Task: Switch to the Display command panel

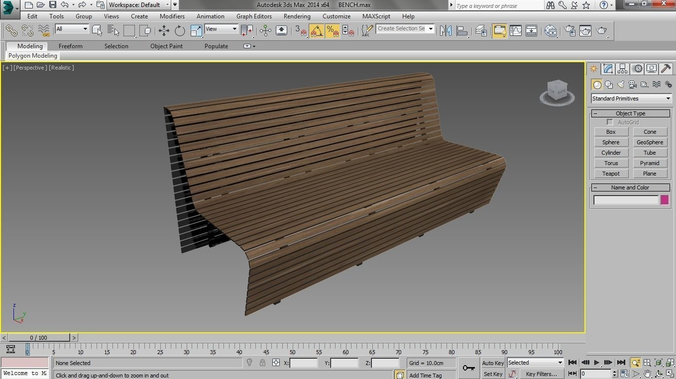Action: point(651,69)
